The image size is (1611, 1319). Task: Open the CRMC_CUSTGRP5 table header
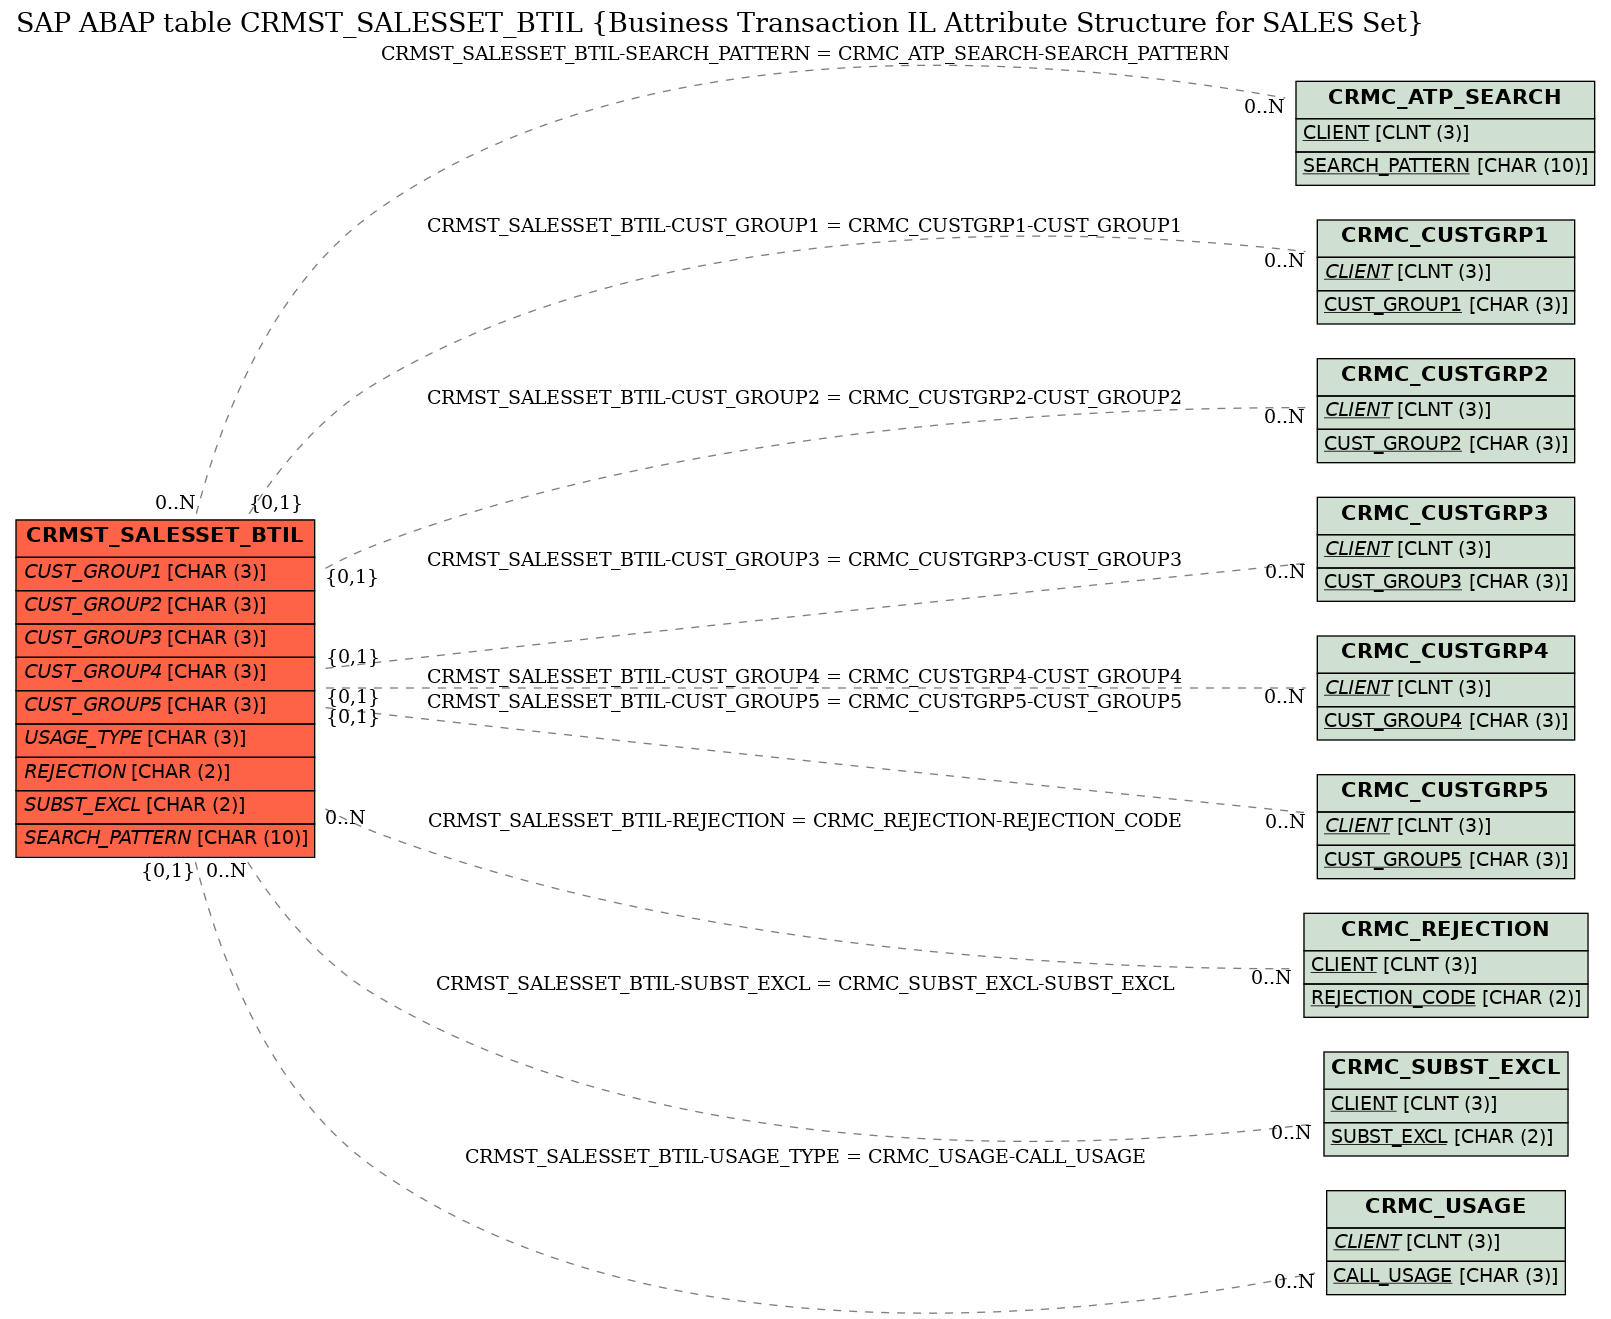(x=1445, y=792)
